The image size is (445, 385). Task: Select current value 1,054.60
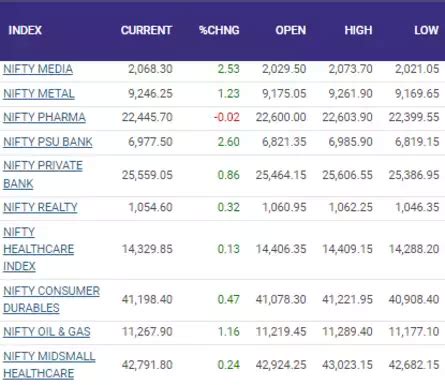point(150,207)
